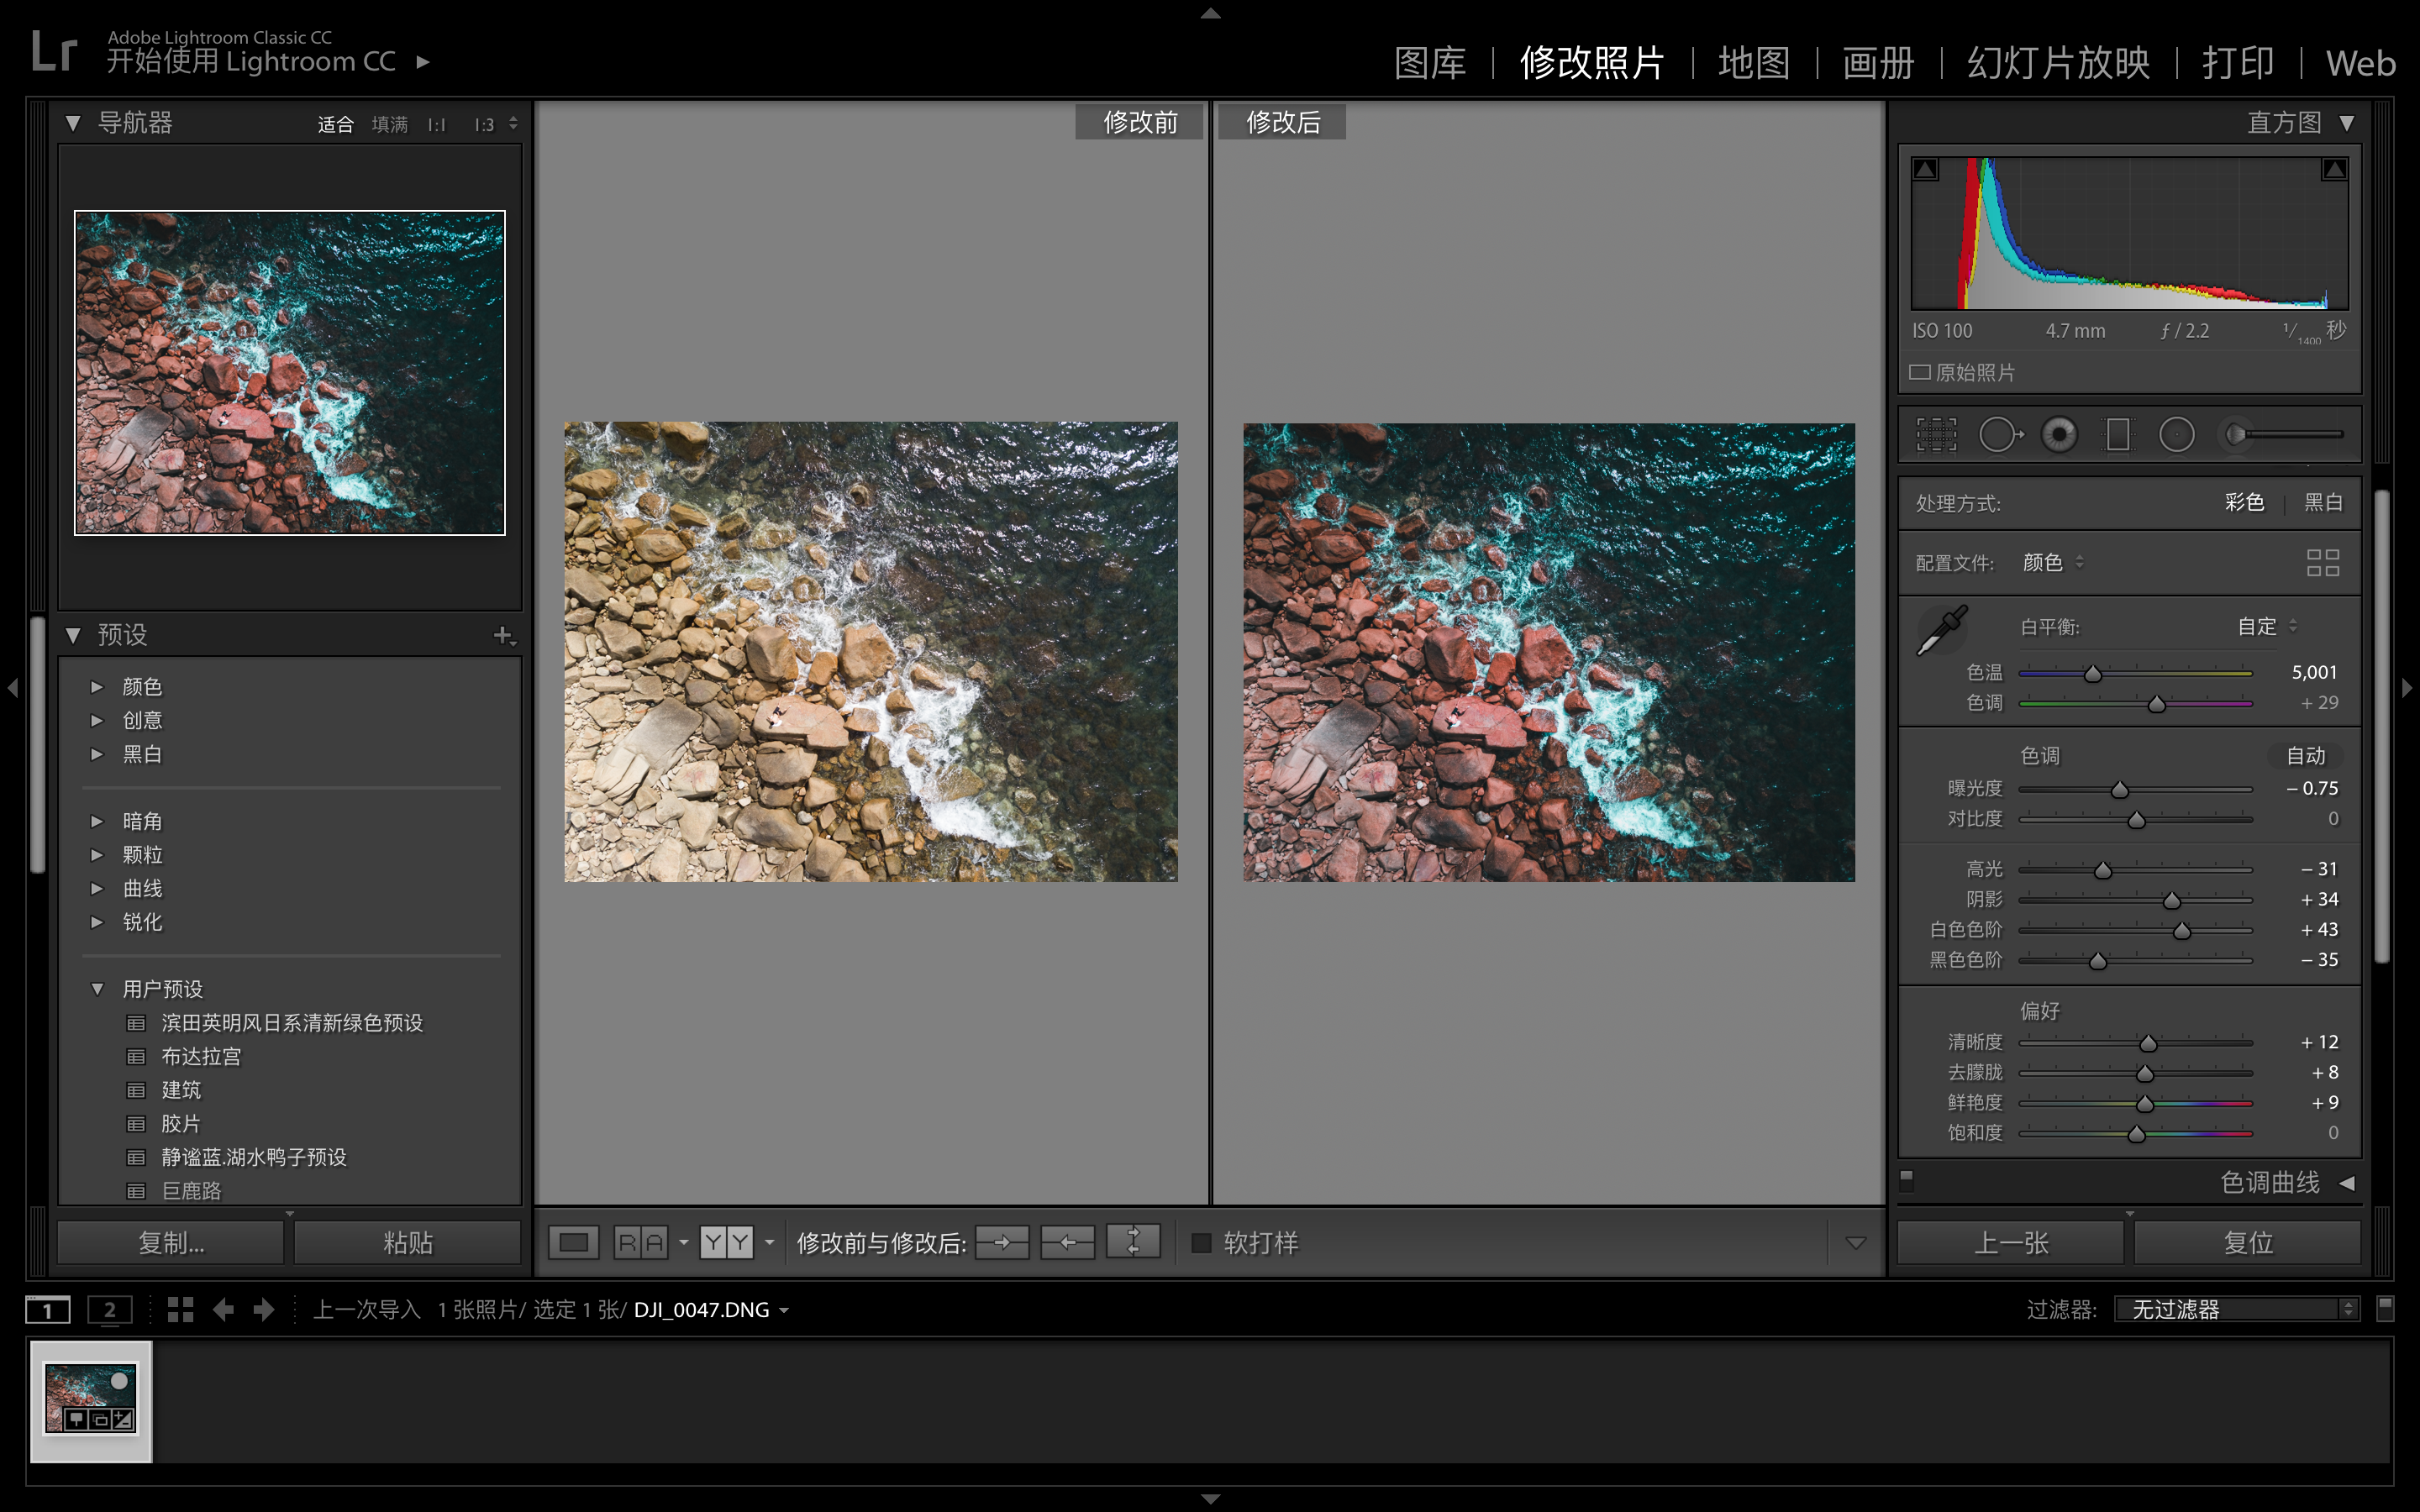Viewport: 2420px width, 1512px height.
Task: Click the 自动 auto tone button
Action: (x=2305, y=756)
